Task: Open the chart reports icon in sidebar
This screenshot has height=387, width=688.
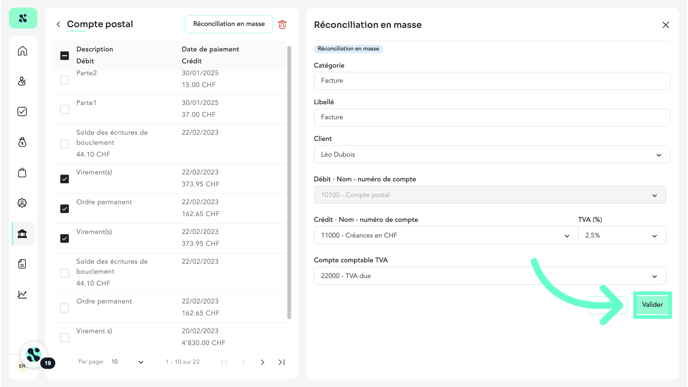Action: [22, 294]
